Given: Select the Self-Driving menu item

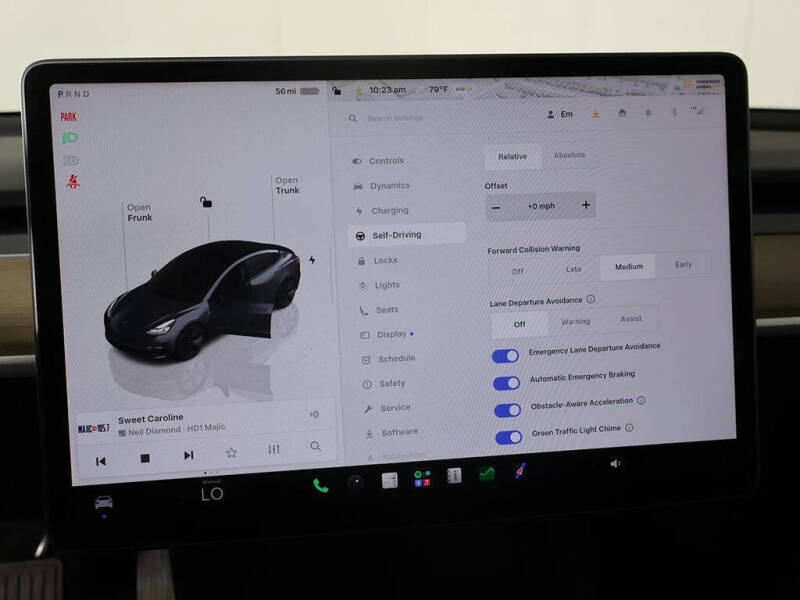Looking at the screenshot, I should [x=407, y=235].
